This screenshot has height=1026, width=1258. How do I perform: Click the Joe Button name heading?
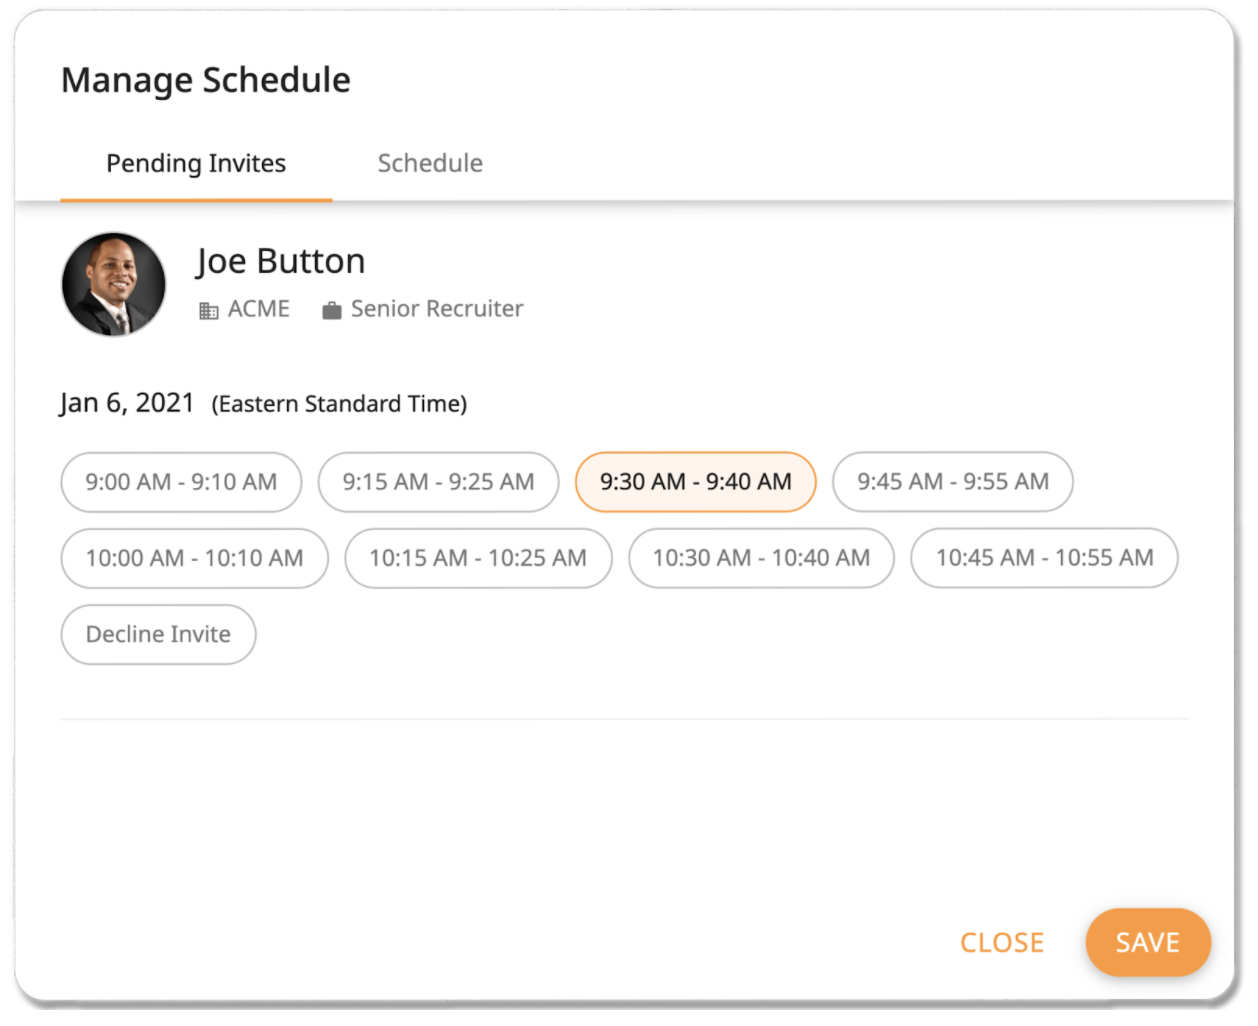tap(281, 261)
